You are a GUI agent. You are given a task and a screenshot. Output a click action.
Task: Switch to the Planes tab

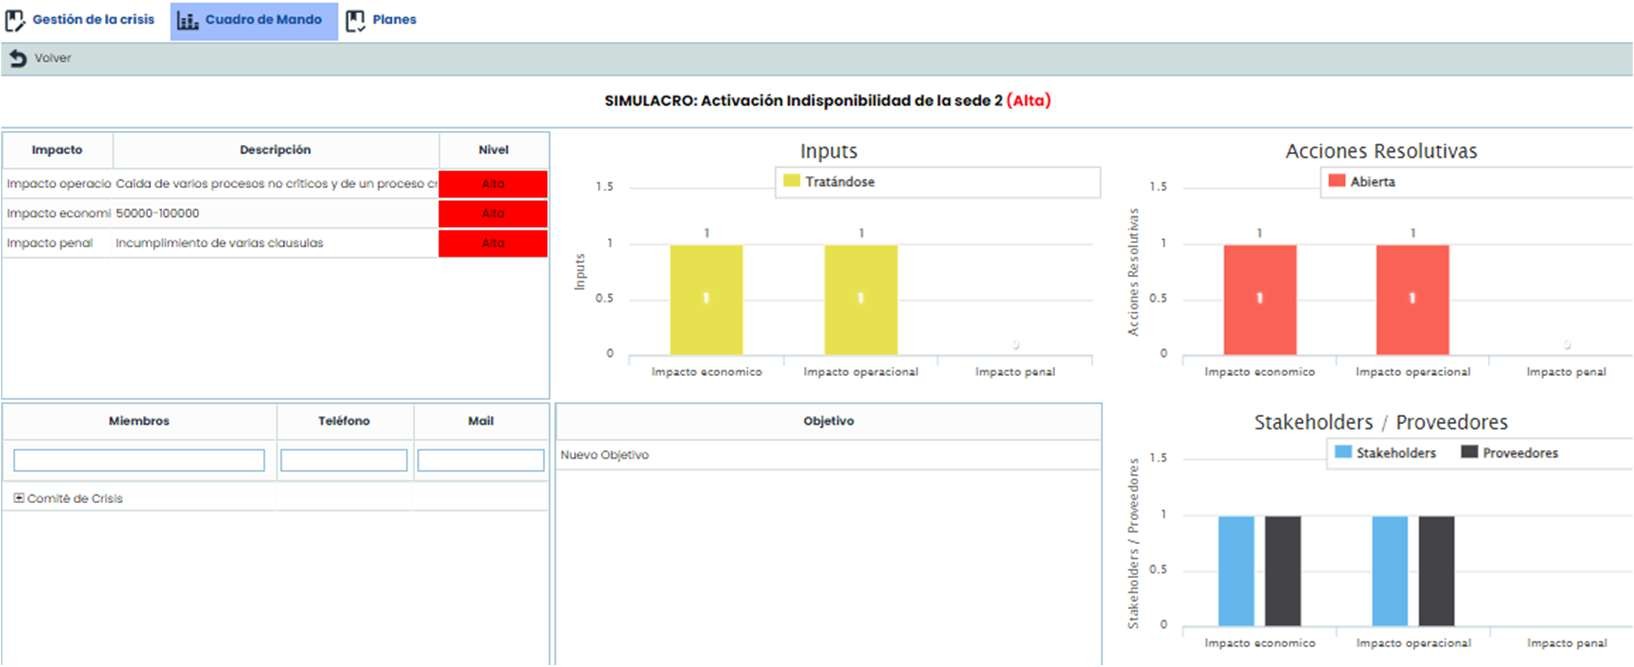(x=394, y=20)
